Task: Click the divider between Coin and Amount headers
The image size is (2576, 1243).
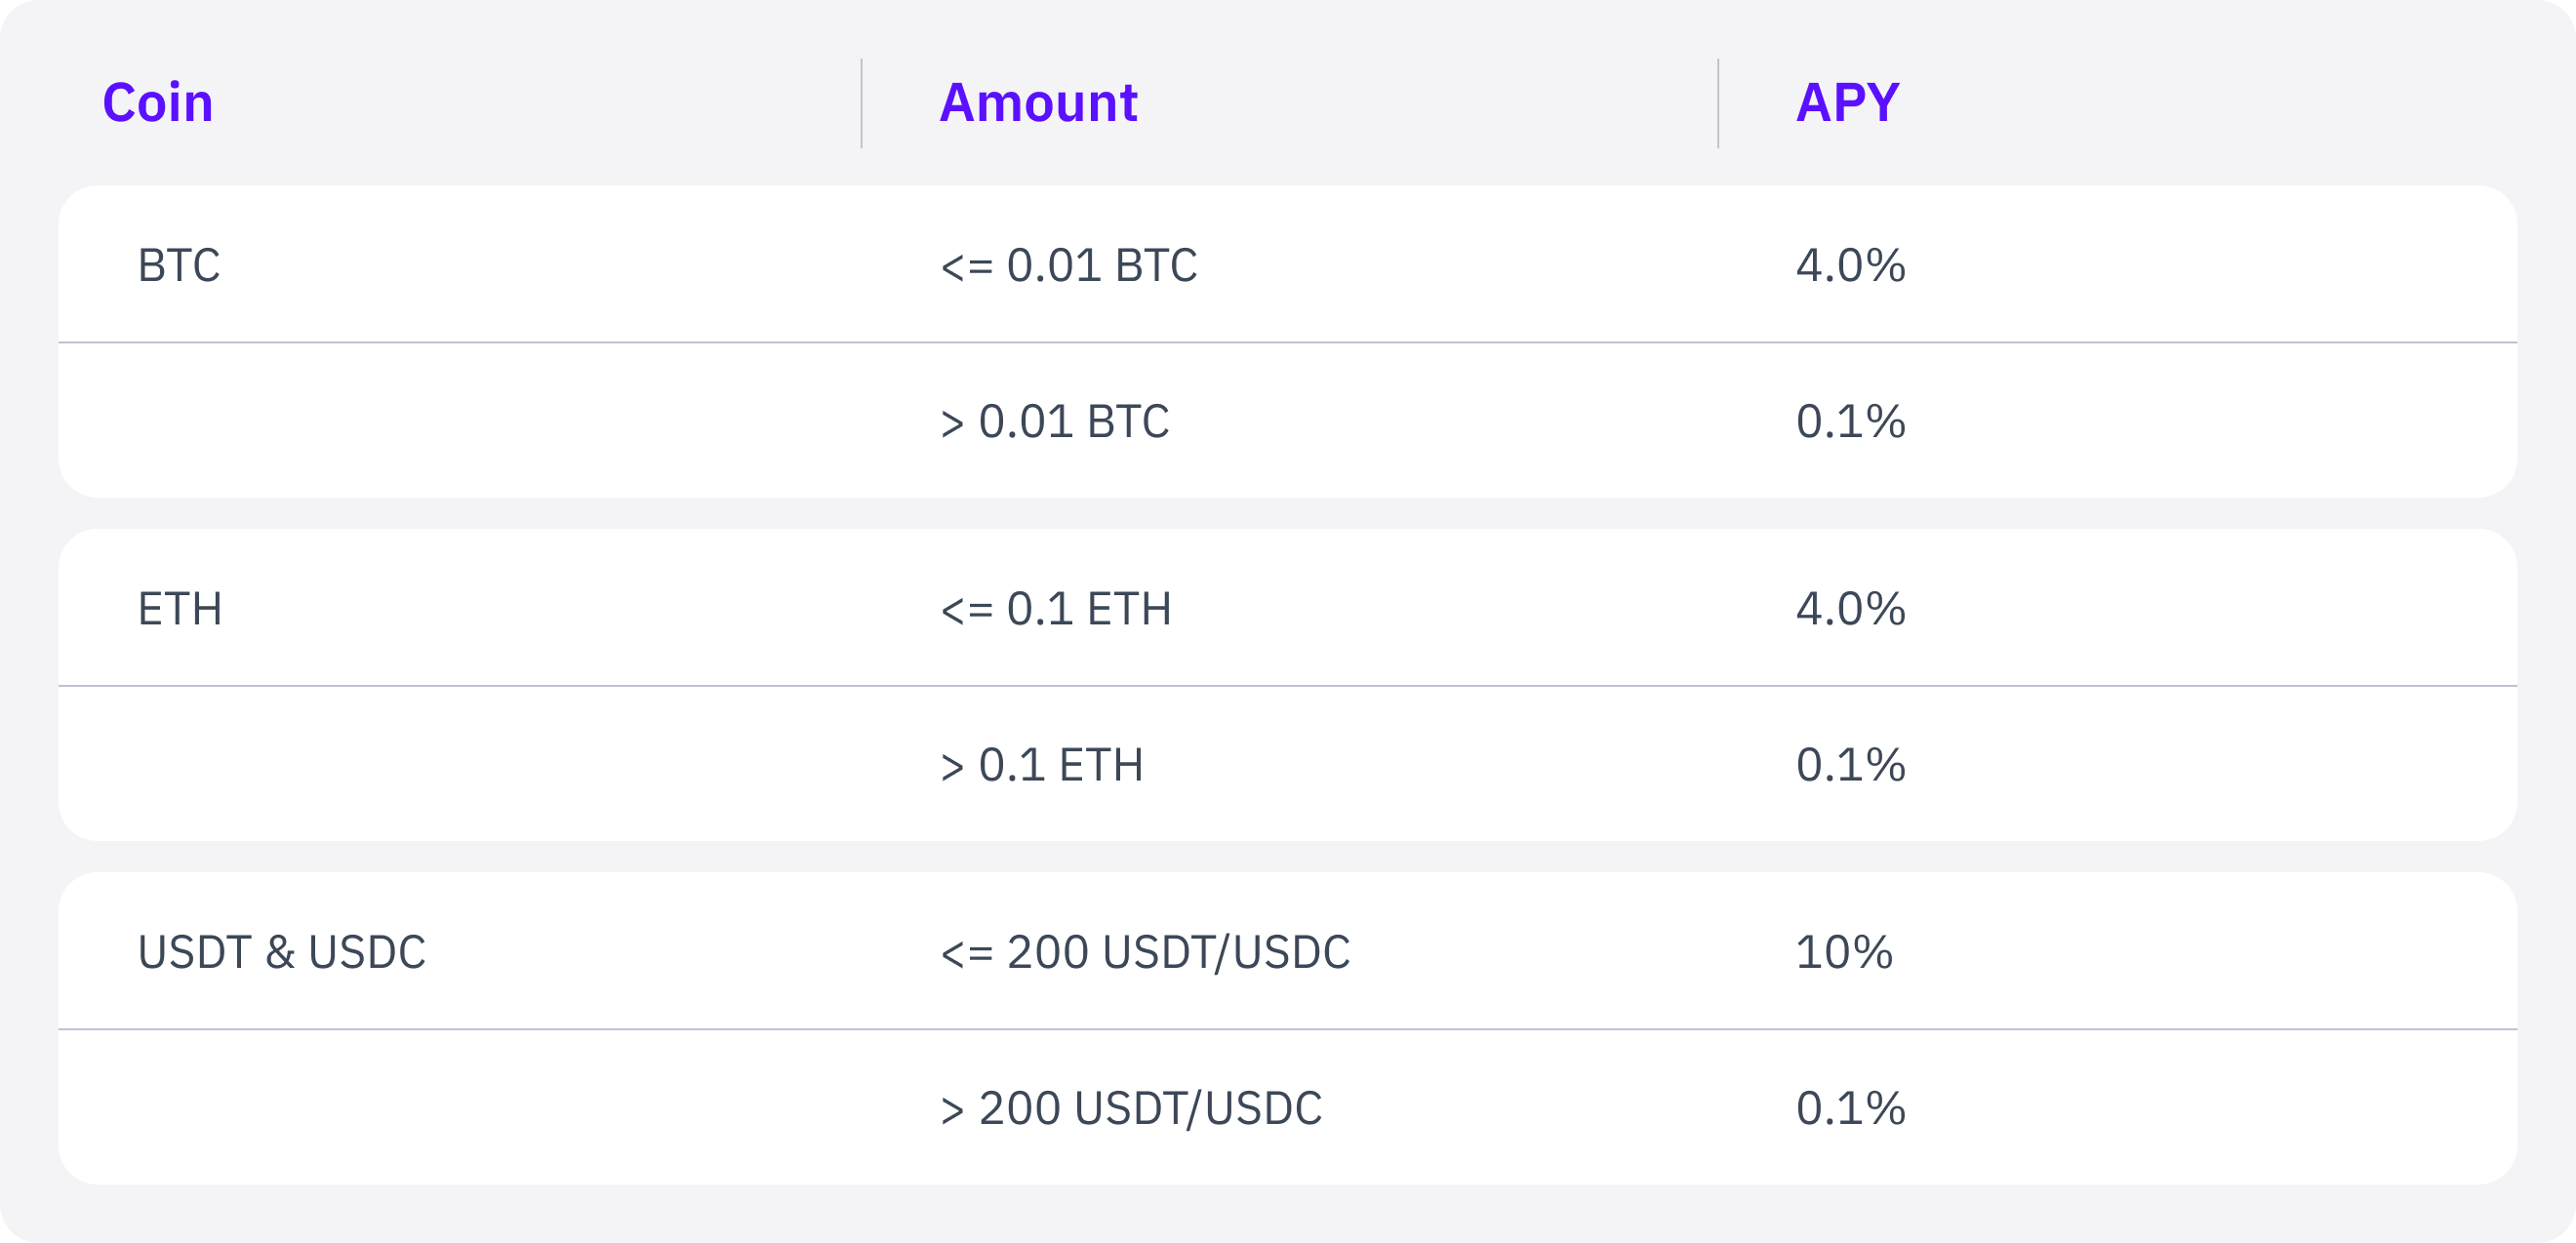Action: coord(861,103)
